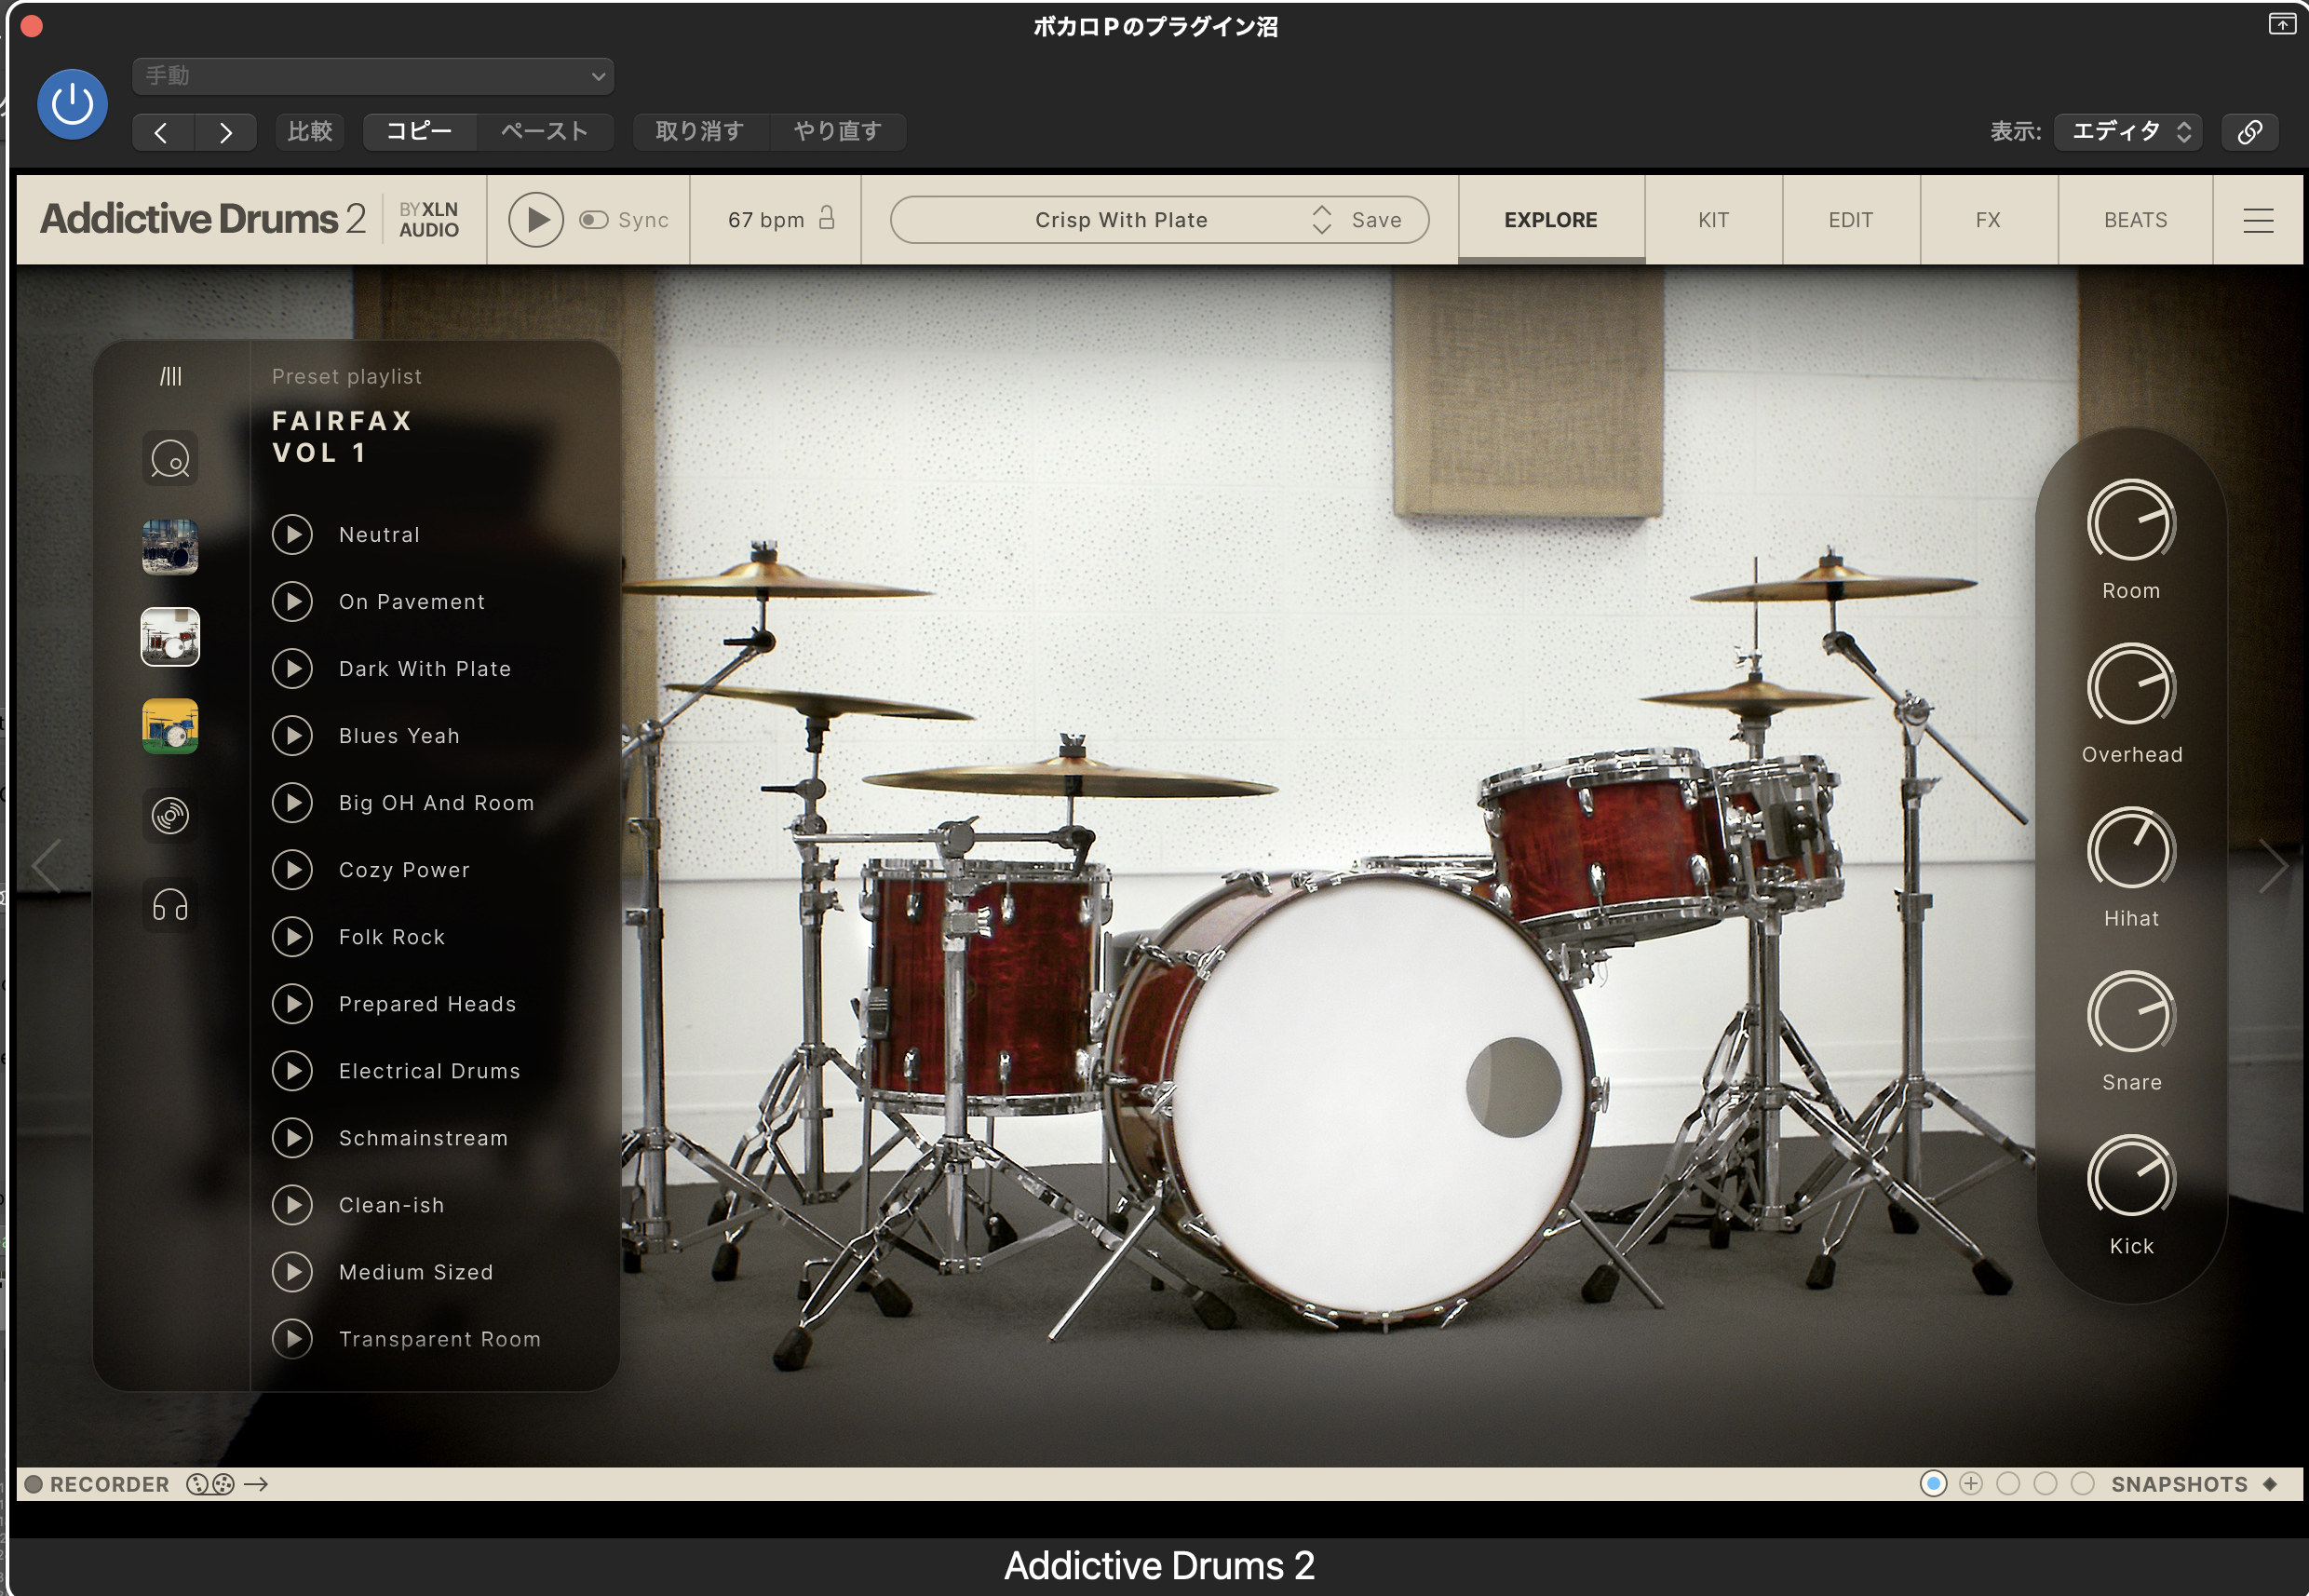The width and height of the screenshot is (2309, 1596).
Task: Go to previous setting with left arrow
Action: (x=161, y=132)
